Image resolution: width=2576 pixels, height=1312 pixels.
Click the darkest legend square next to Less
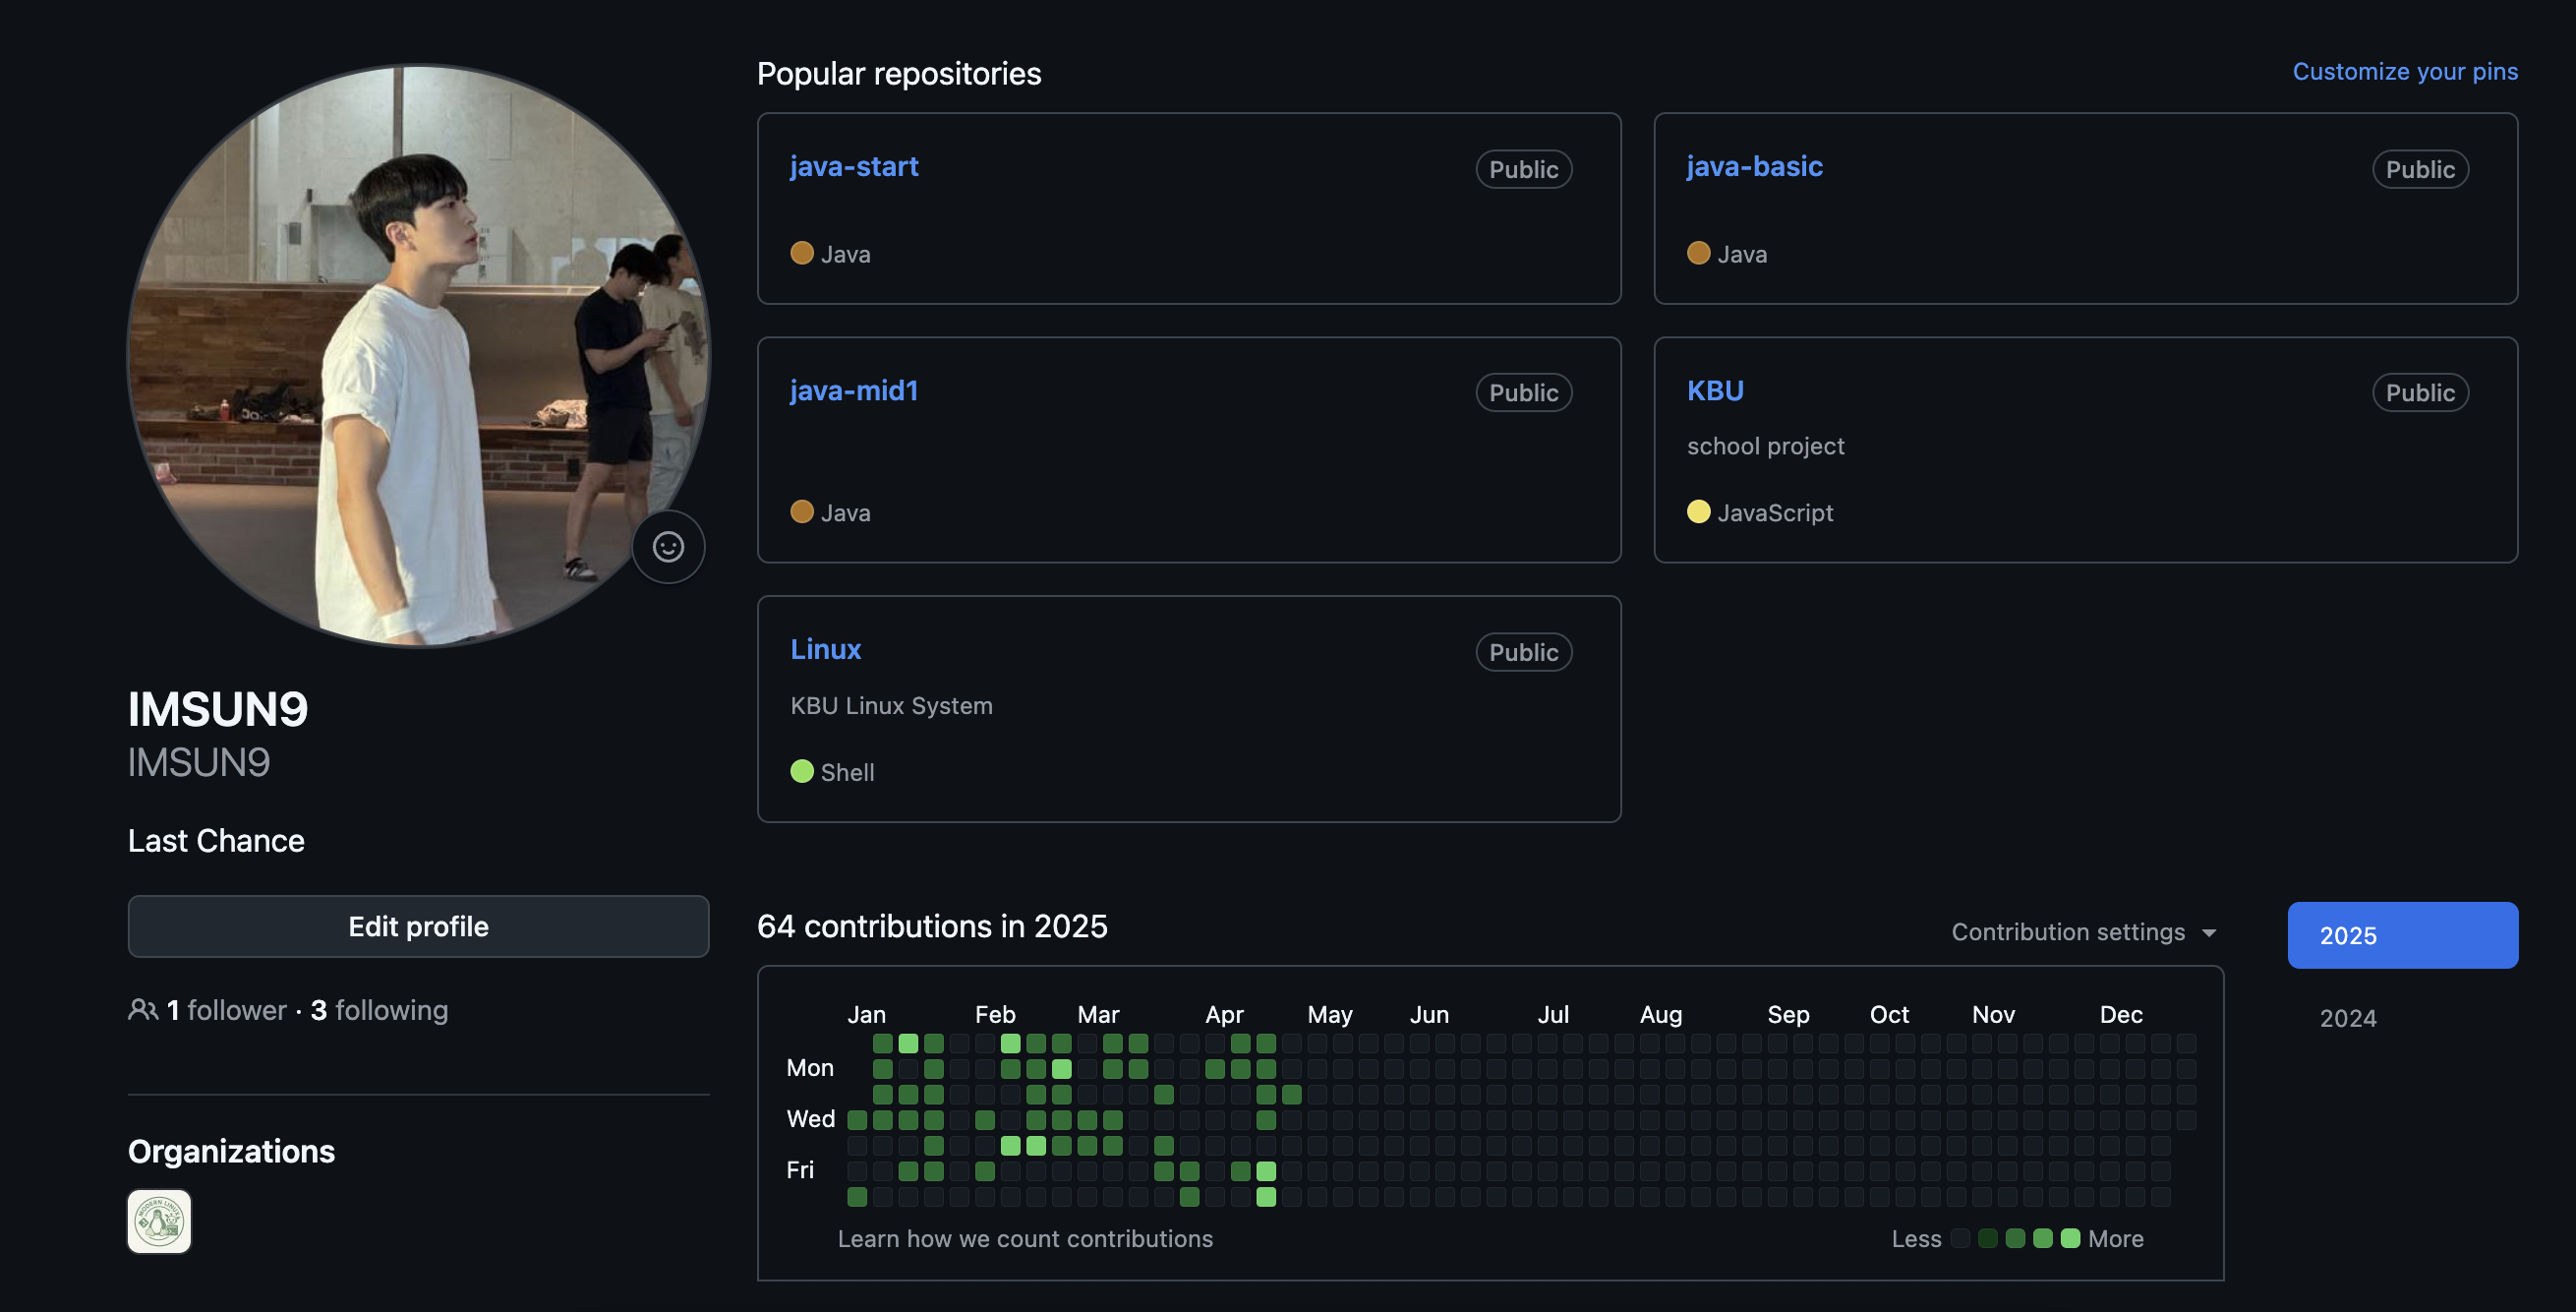click(1960, 1238)
